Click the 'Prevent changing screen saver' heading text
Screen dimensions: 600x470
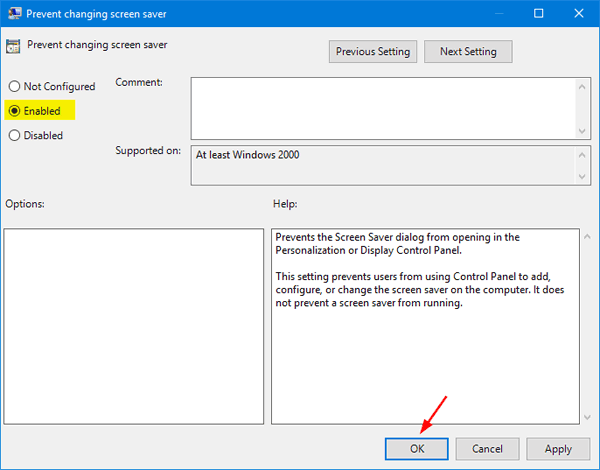pos(97,45)
